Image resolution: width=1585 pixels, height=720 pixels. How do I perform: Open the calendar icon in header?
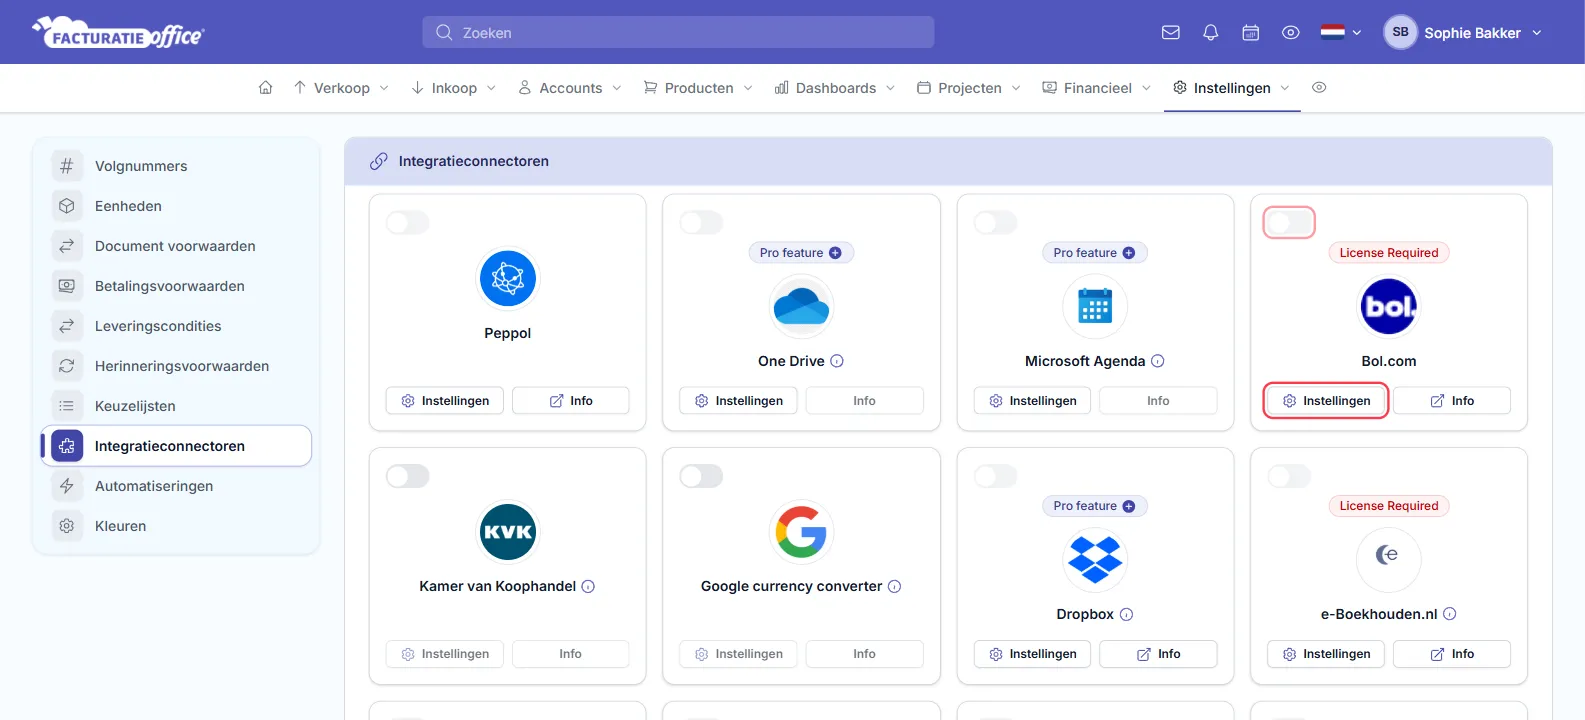1250,32
